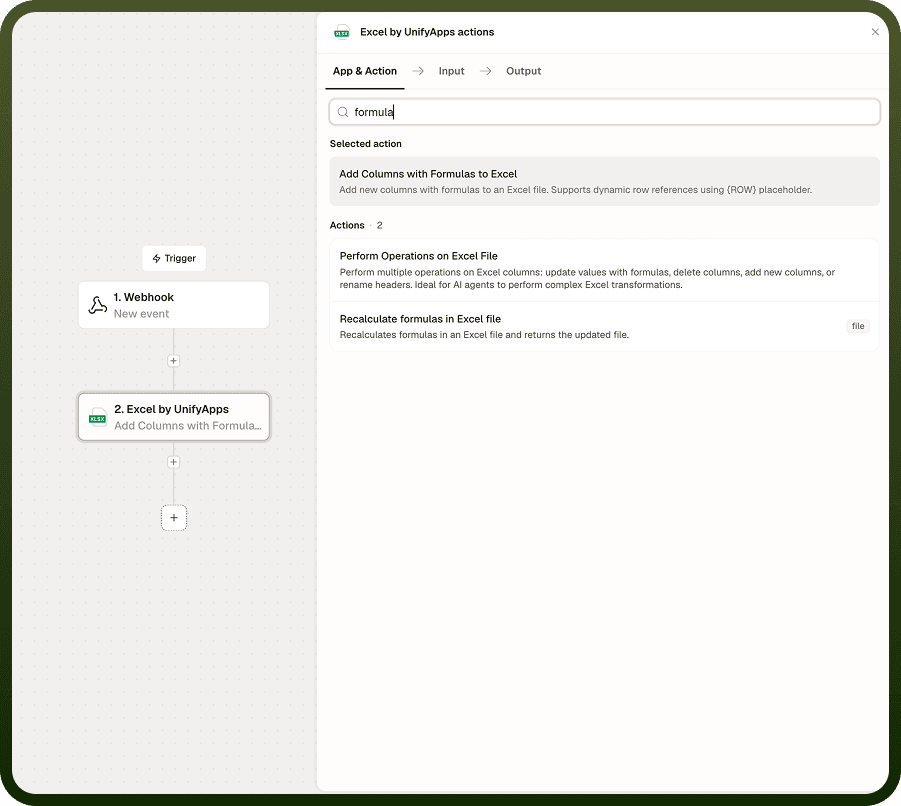Click the arrow between Input and Output
901x806 pixels.
tap(486, 71)
